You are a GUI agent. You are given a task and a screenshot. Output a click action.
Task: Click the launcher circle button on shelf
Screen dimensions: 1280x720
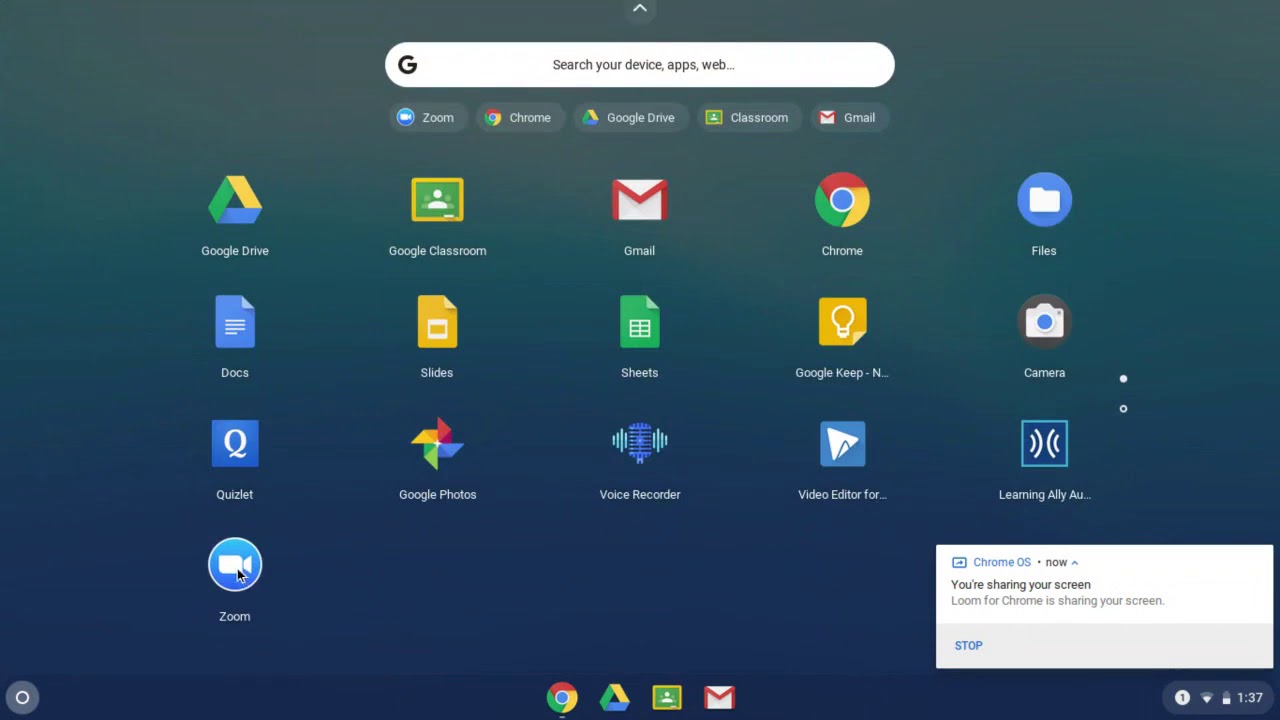point(22,698)
